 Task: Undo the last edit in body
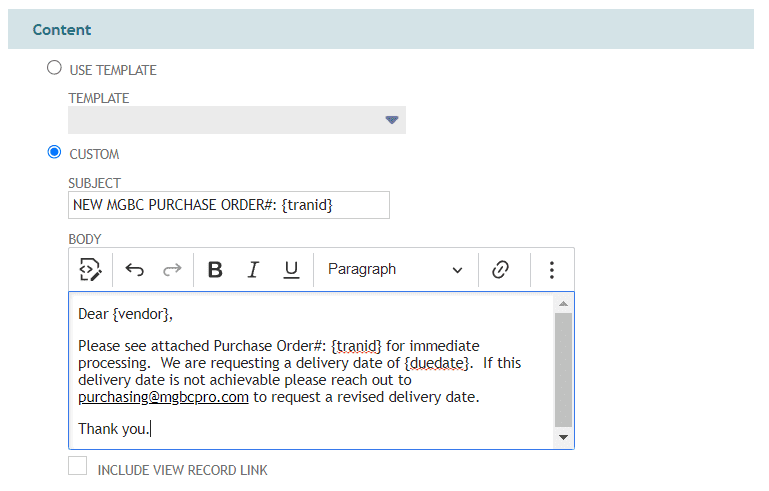(134, 270)
